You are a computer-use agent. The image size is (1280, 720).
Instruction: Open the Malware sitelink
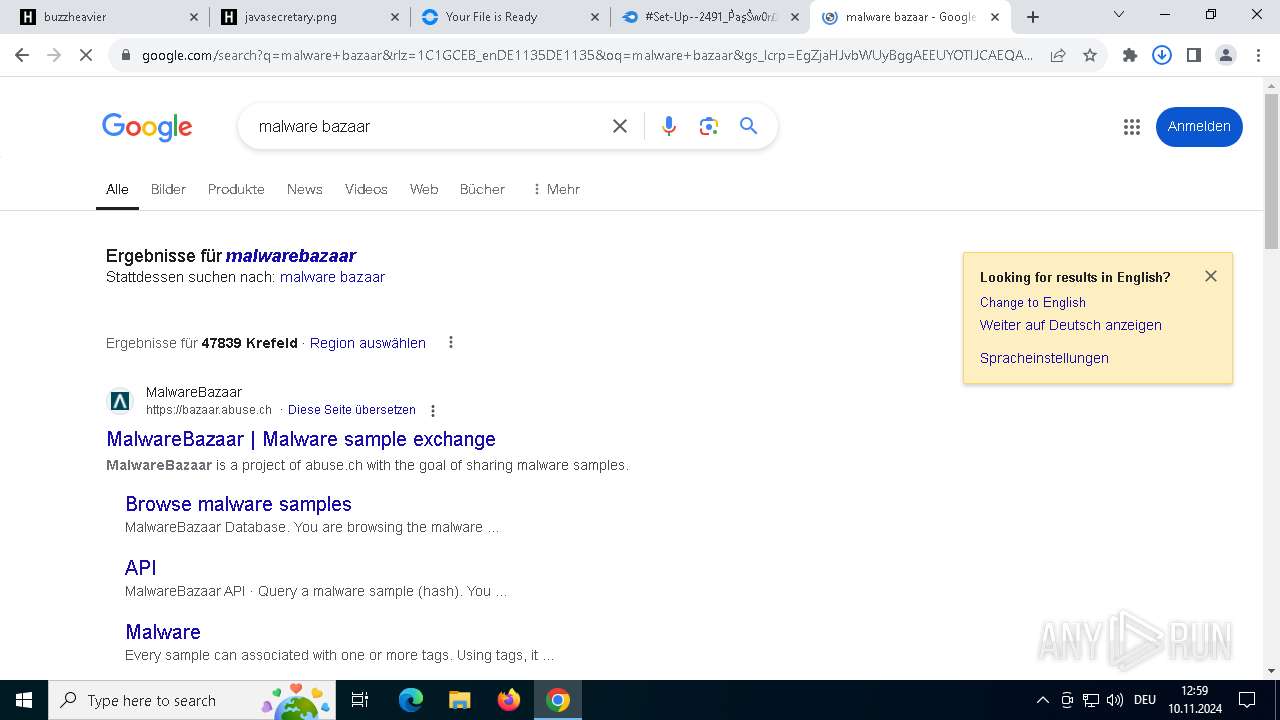coord(163,632)
